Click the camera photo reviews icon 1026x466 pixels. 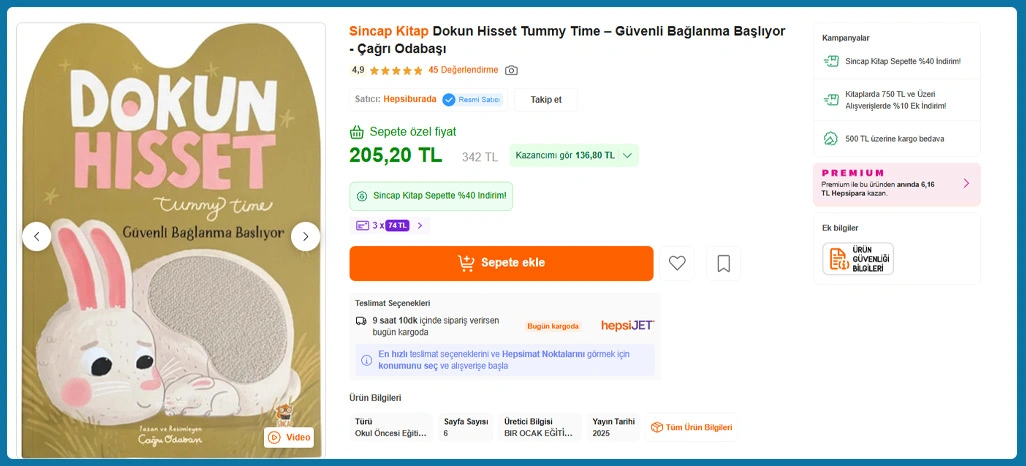tap(511, 70)
